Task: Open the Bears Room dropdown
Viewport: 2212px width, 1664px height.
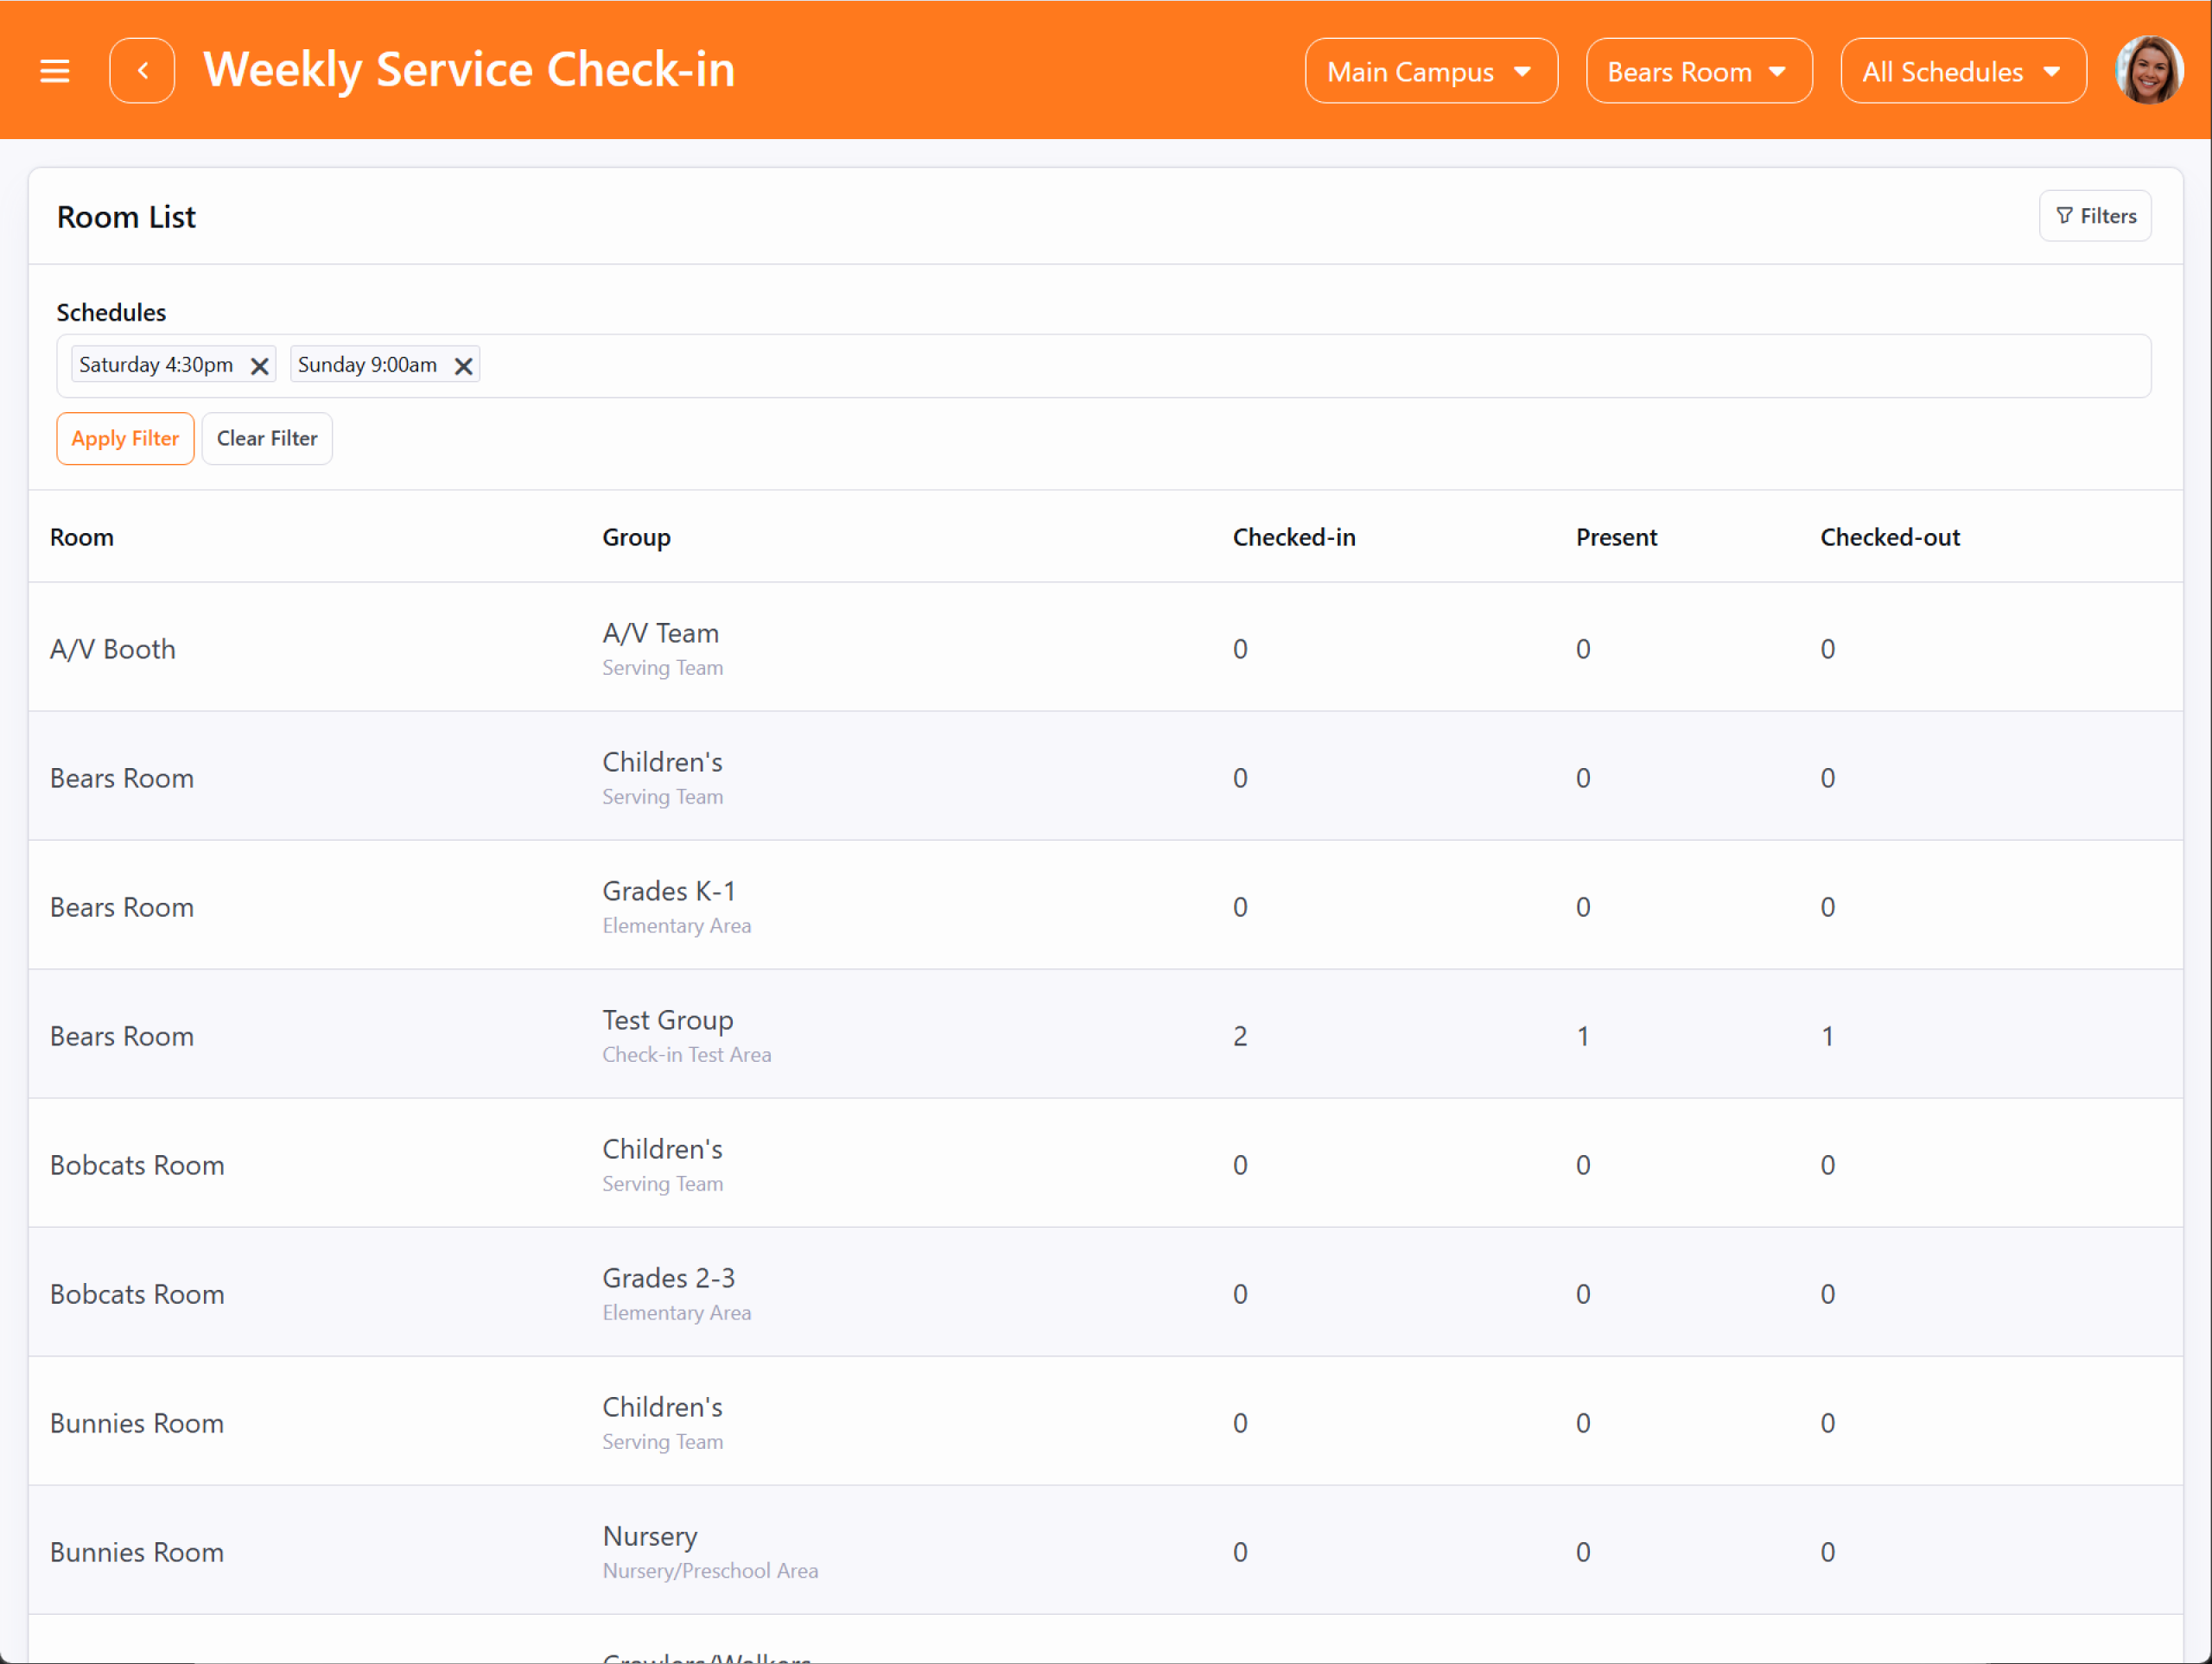Action: click(1698, 71)
